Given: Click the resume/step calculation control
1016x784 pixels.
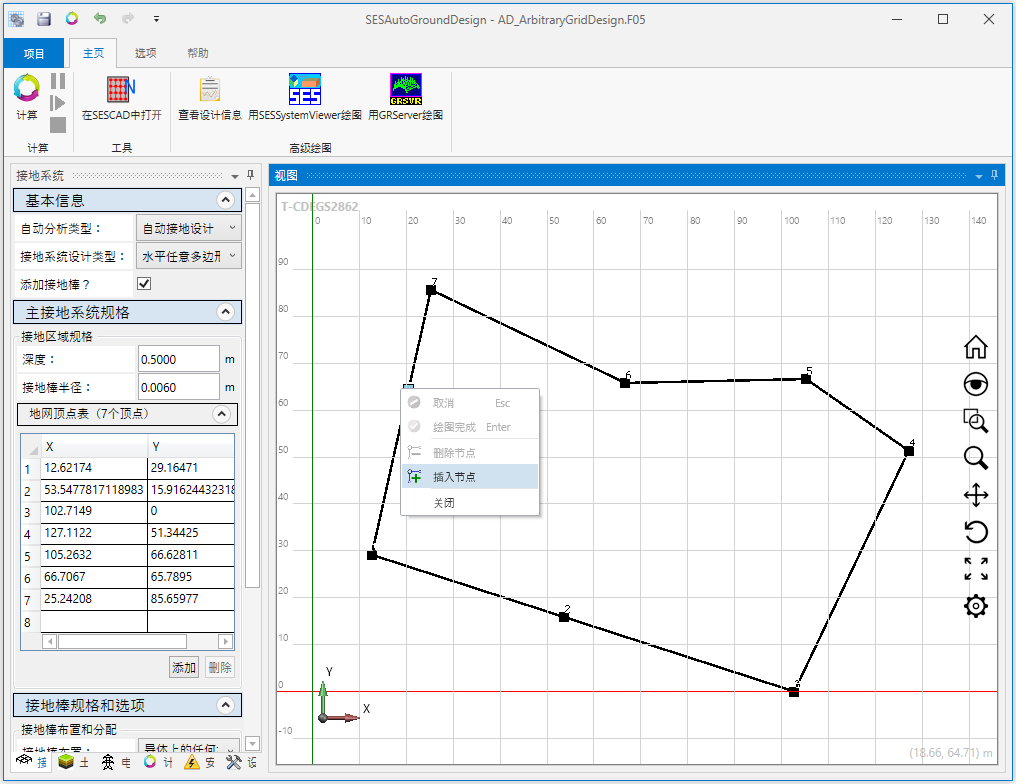Looking at the screenshot, I should point(58,102).
